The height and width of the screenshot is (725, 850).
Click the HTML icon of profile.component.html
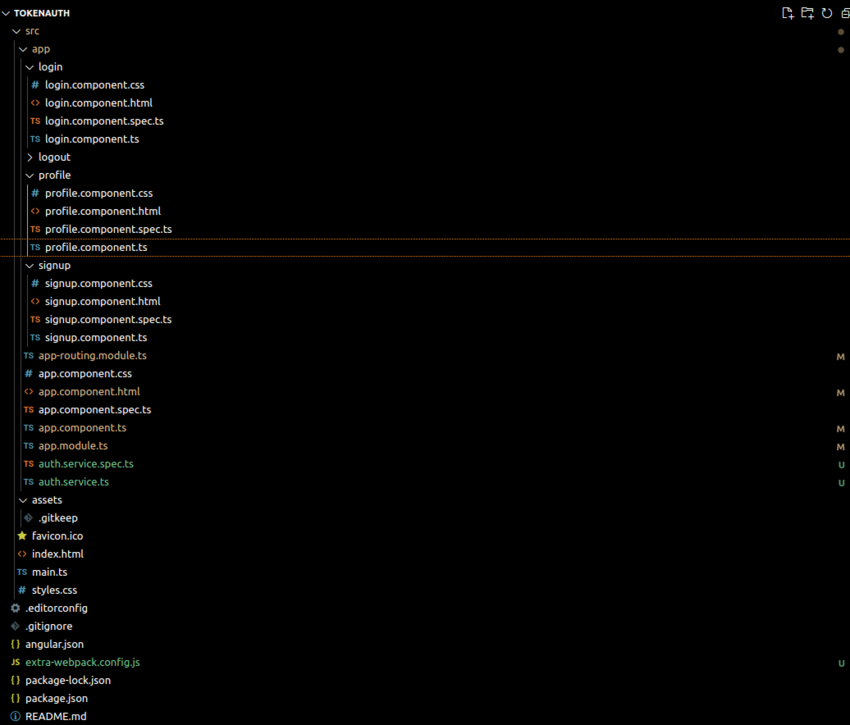tap(35, 211)
